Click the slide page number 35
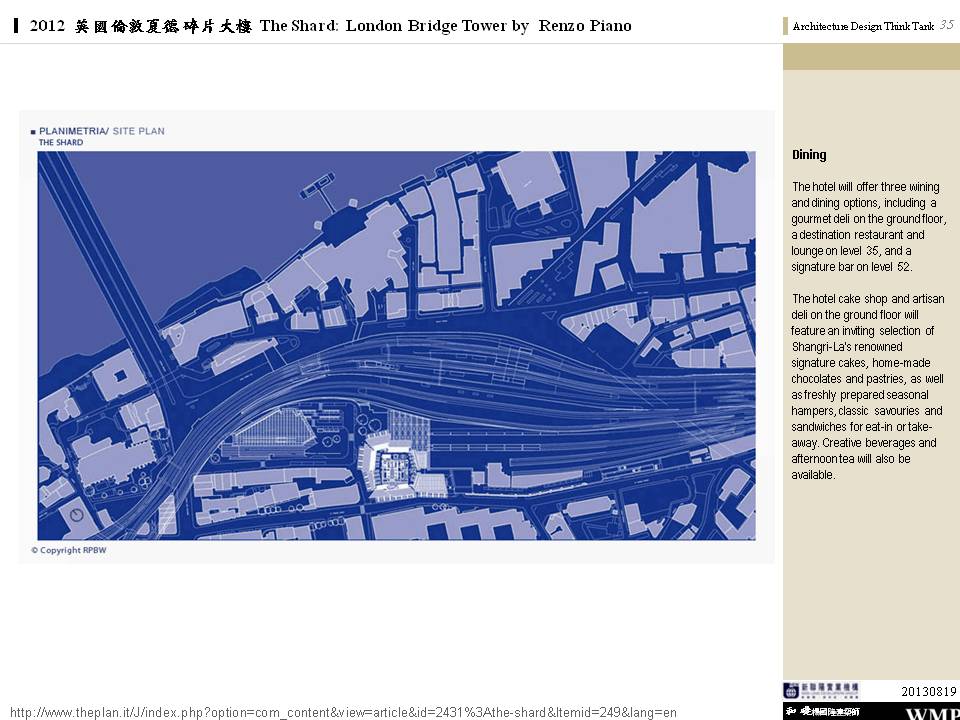The height and width of the screenshot is (720, 960). (x=946, y=25)
